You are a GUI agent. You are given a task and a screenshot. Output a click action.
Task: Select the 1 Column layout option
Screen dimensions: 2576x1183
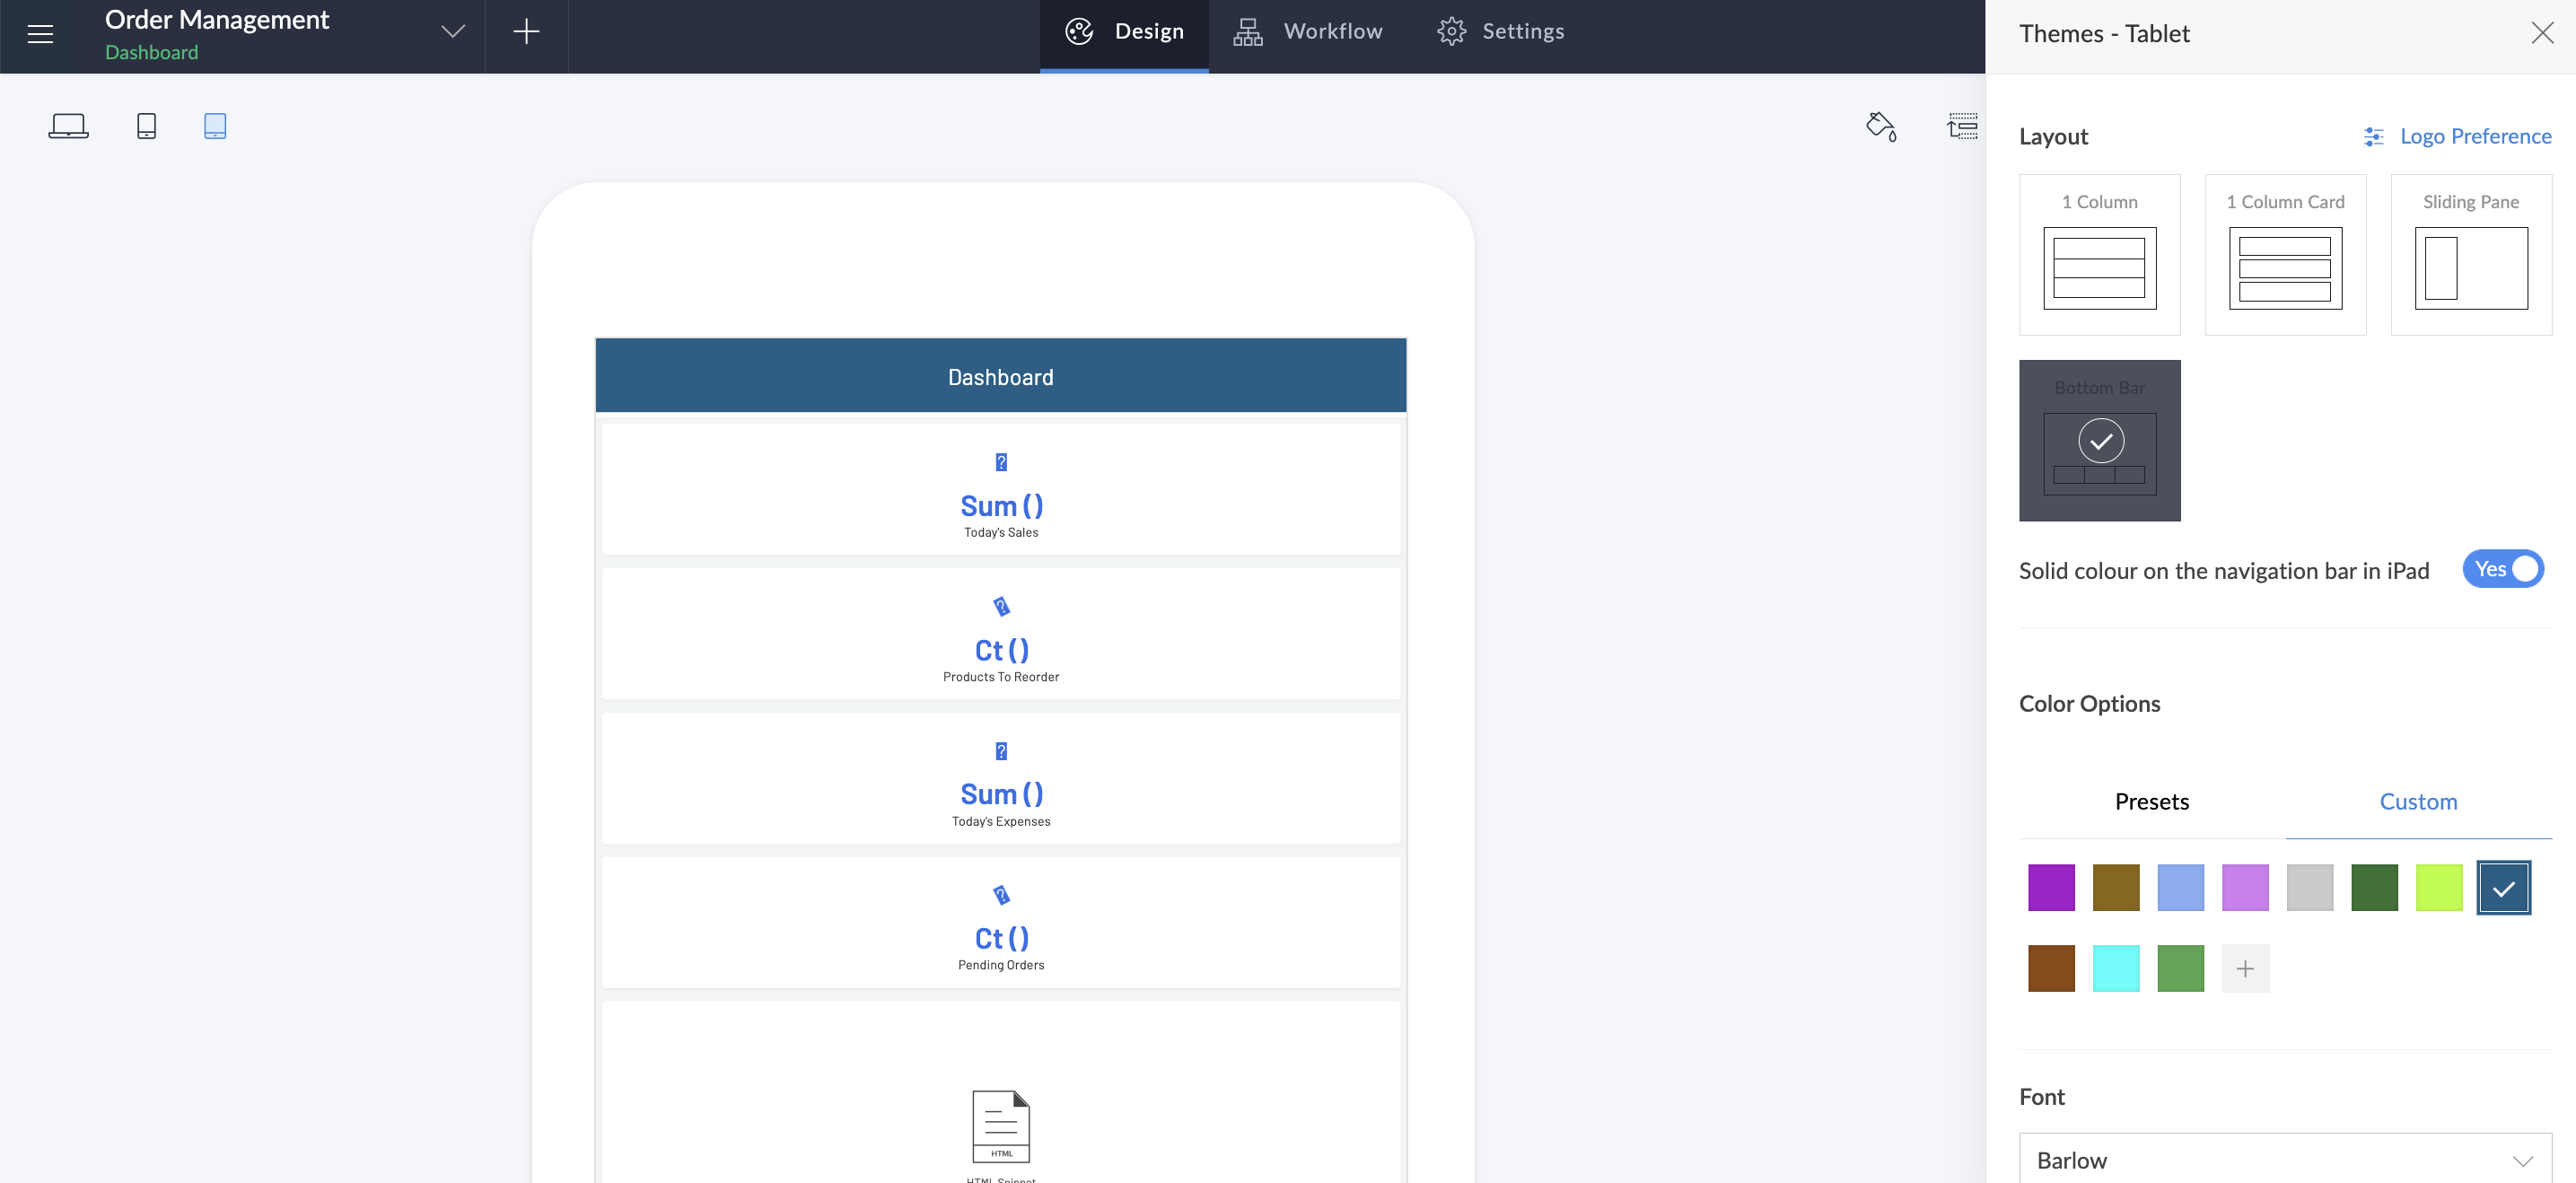pyautogui.click(x=2099, y=254)
